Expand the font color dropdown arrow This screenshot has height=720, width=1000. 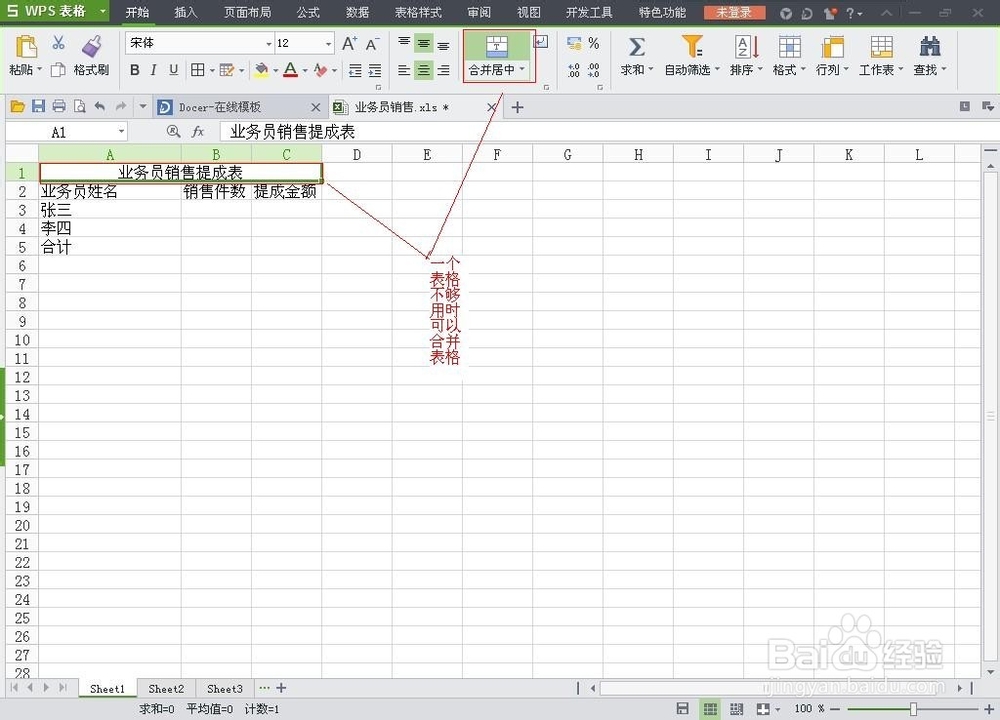tap(305, 70)
